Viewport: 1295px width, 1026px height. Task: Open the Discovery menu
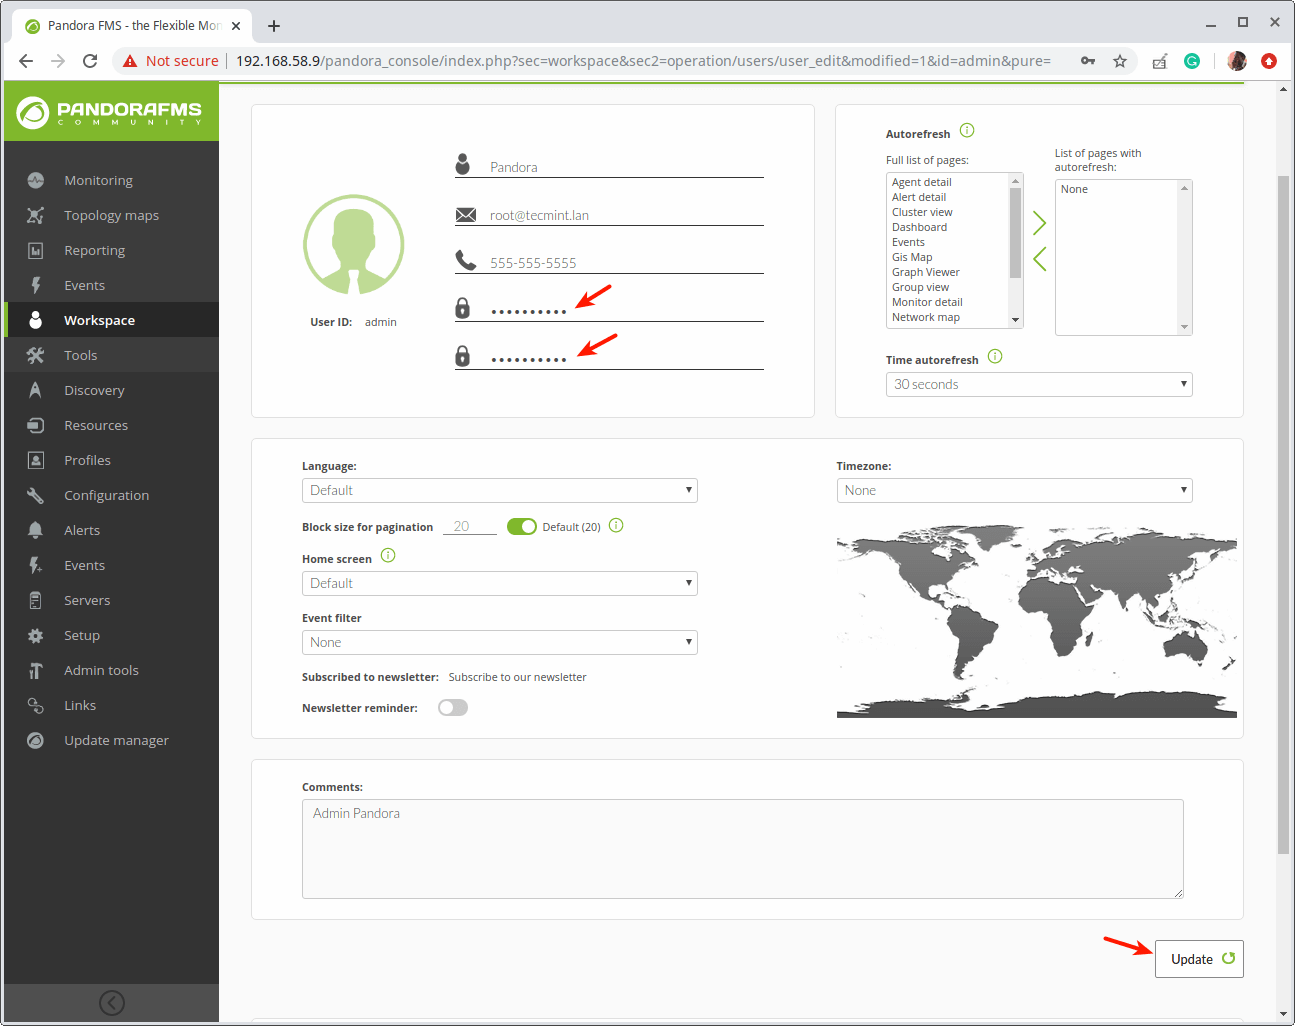tap(112, 390)
